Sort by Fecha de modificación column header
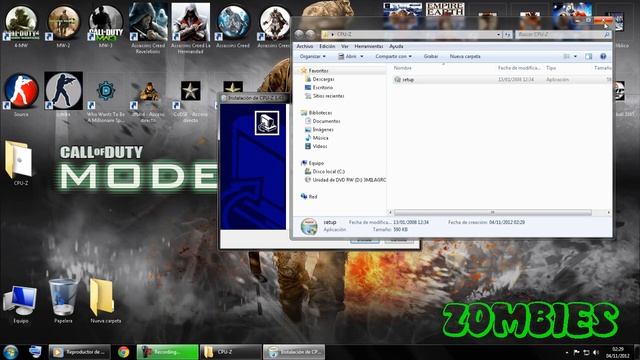 pyautogui.click(x=519, y=68)
